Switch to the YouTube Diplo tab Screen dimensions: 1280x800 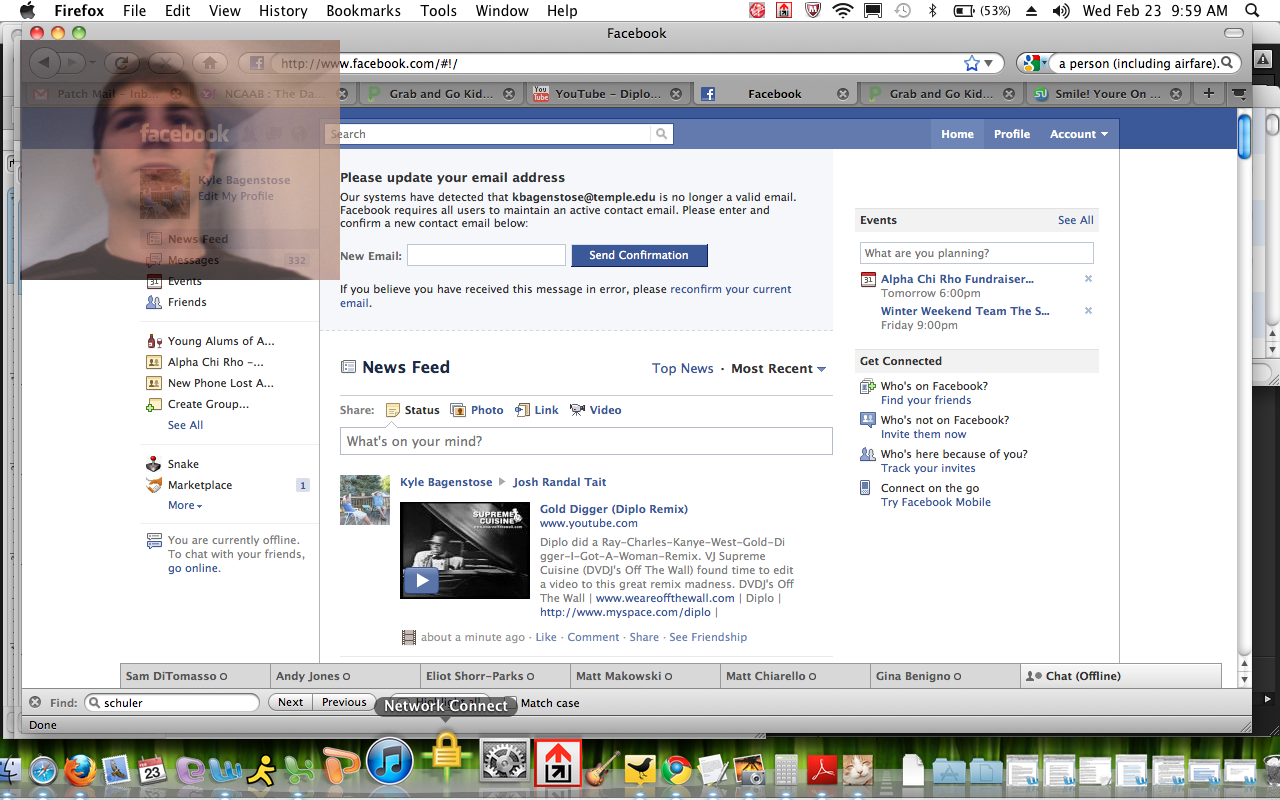point(598,94)
